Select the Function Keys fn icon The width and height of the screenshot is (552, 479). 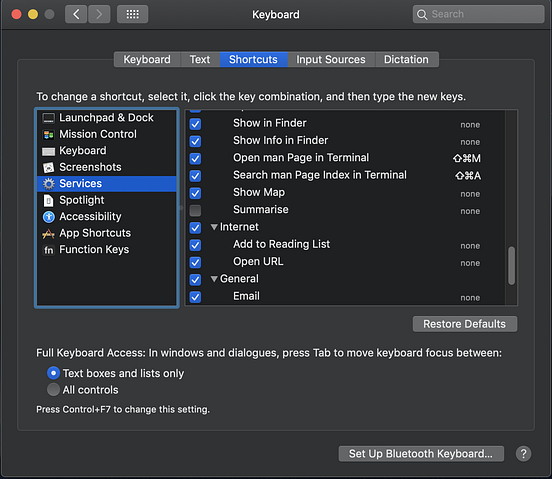[x=49, y=250]
